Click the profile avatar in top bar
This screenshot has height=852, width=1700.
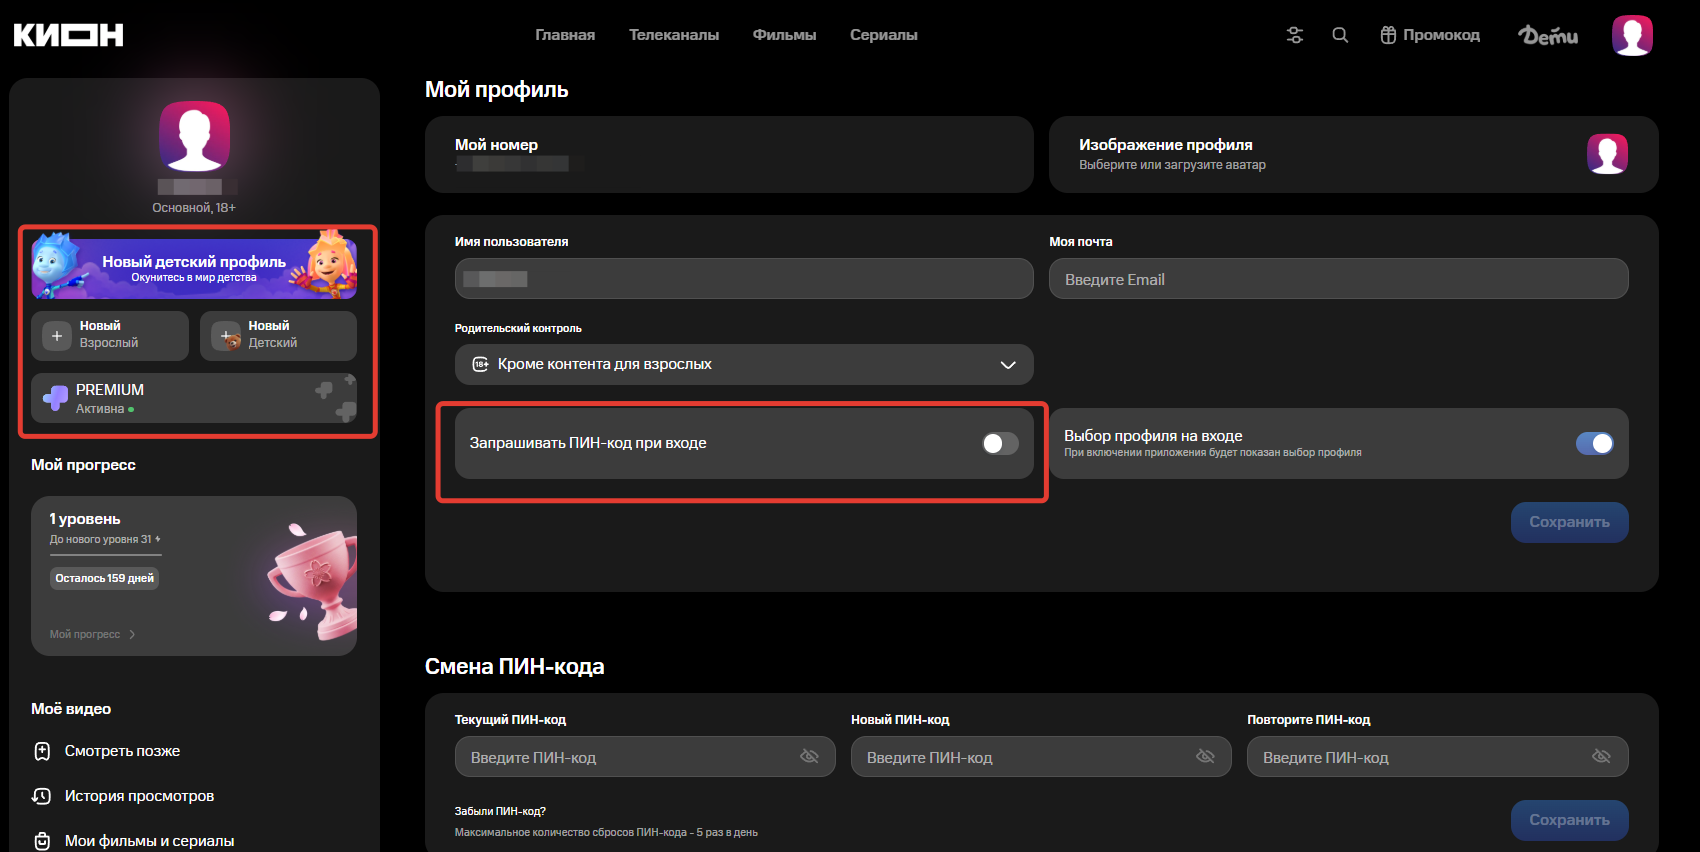1632,35
